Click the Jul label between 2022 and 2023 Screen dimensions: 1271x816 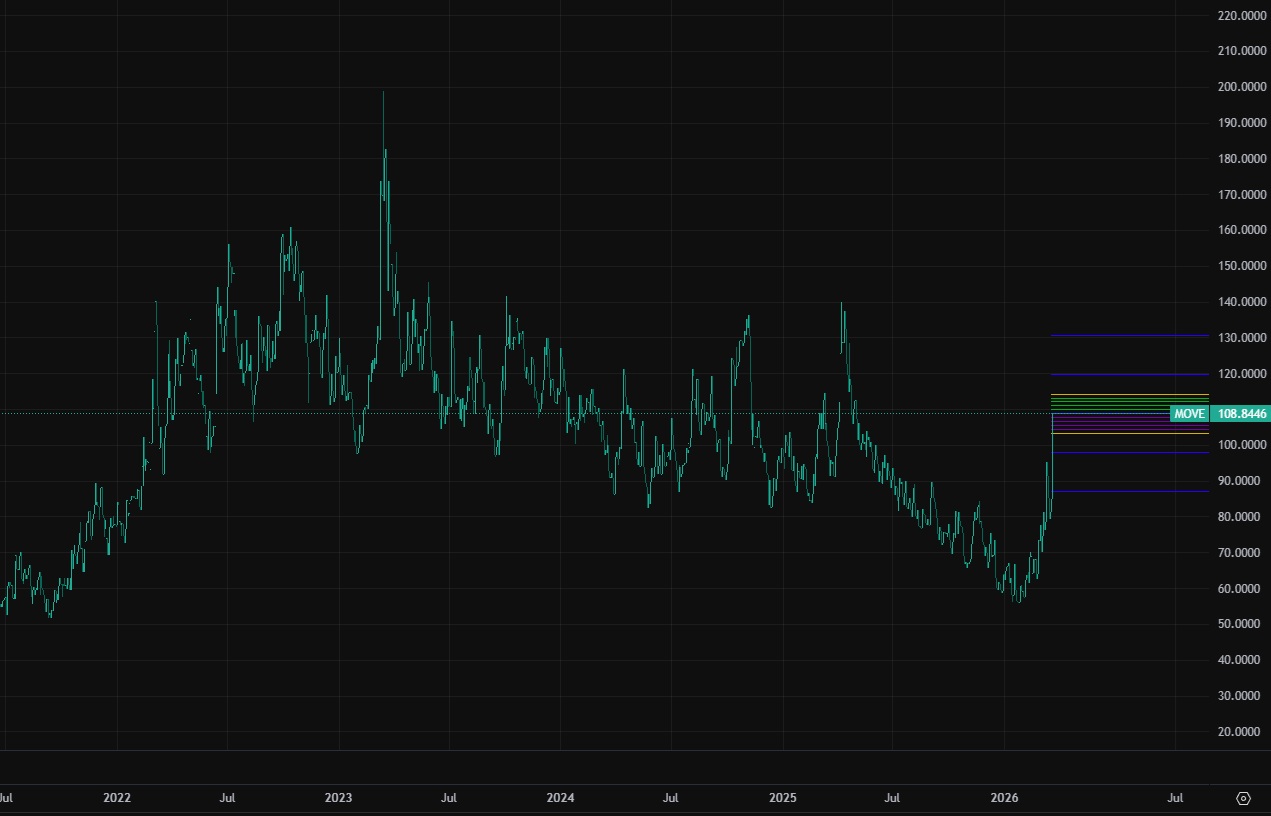pos(228,798)
